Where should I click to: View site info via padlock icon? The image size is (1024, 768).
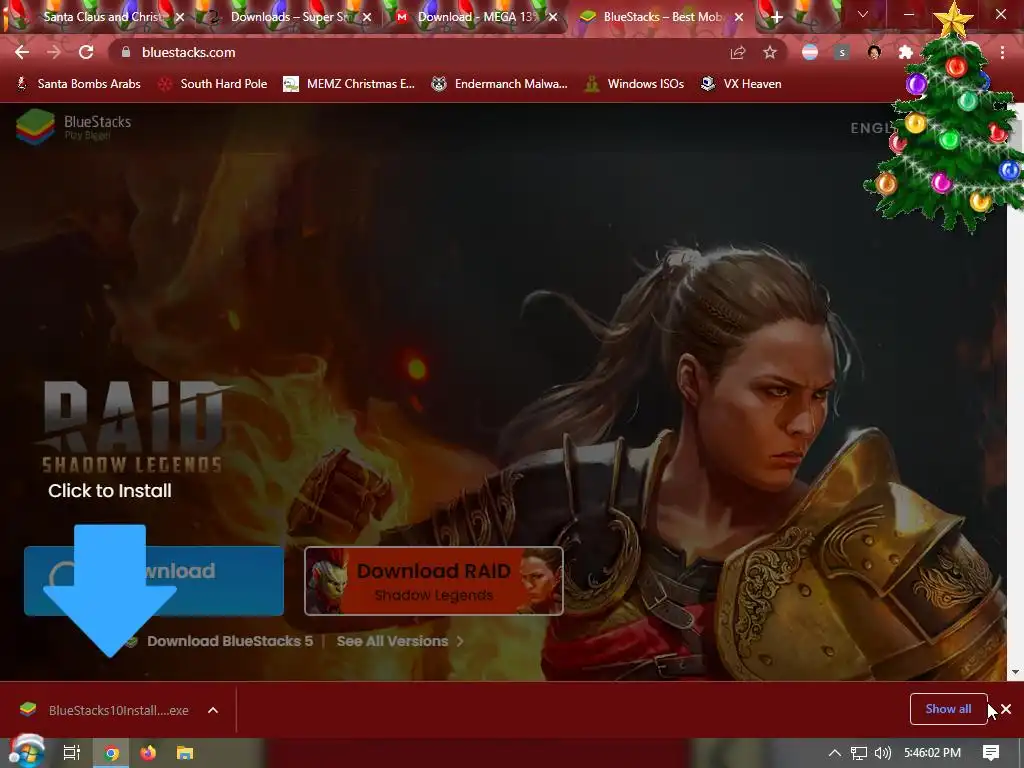click(126, 52)
